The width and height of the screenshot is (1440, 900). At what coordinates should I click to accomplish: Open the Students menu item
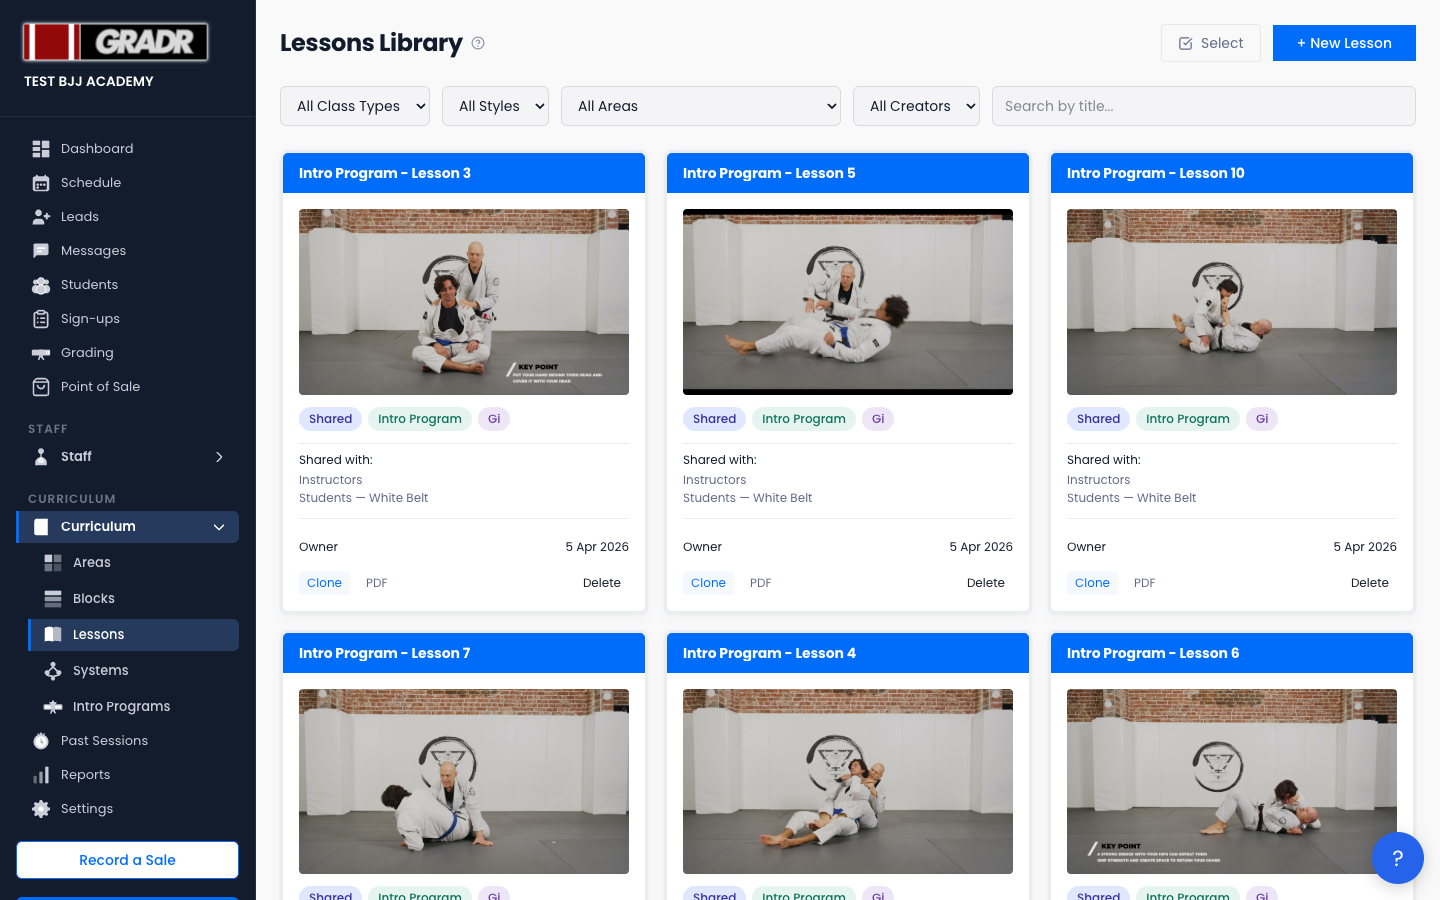click(128, 285)
